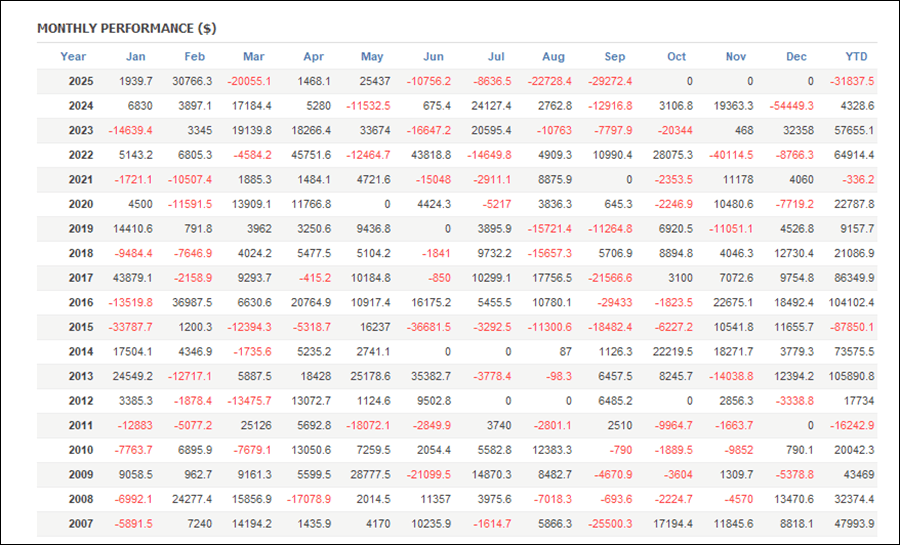Click the Year column header

(x=73, y=57)
